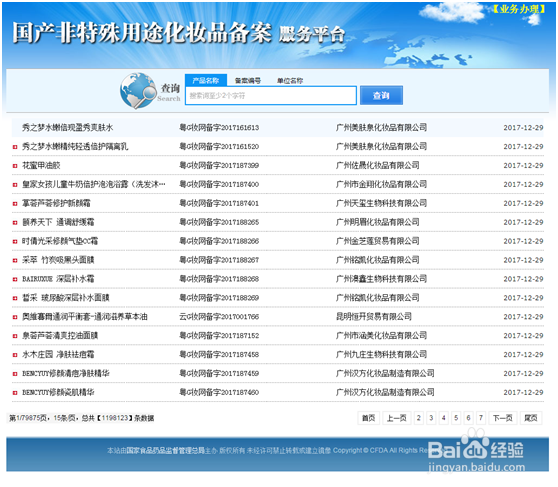558x487 pixels.
Task: Click red bullet beside 通润滋养草本油 row
Action: coord(15,317)
